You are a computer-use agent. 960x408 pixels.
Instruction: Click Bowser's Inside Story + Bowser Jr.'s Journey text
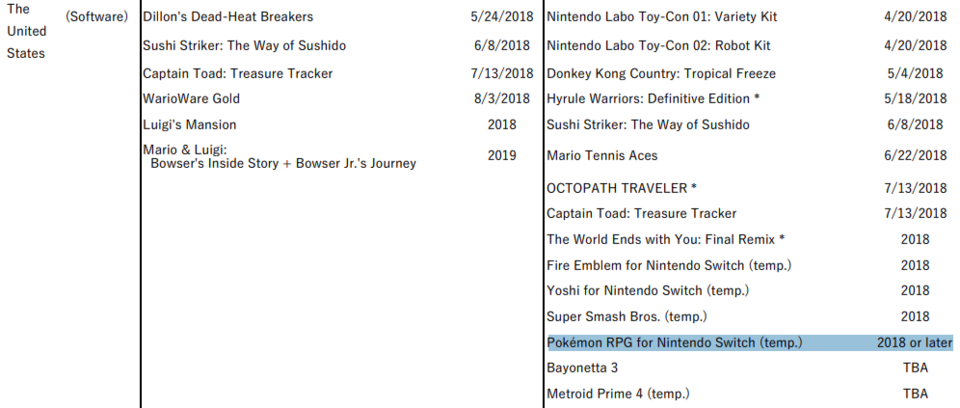pyautogui.click(x=283, y=163)
